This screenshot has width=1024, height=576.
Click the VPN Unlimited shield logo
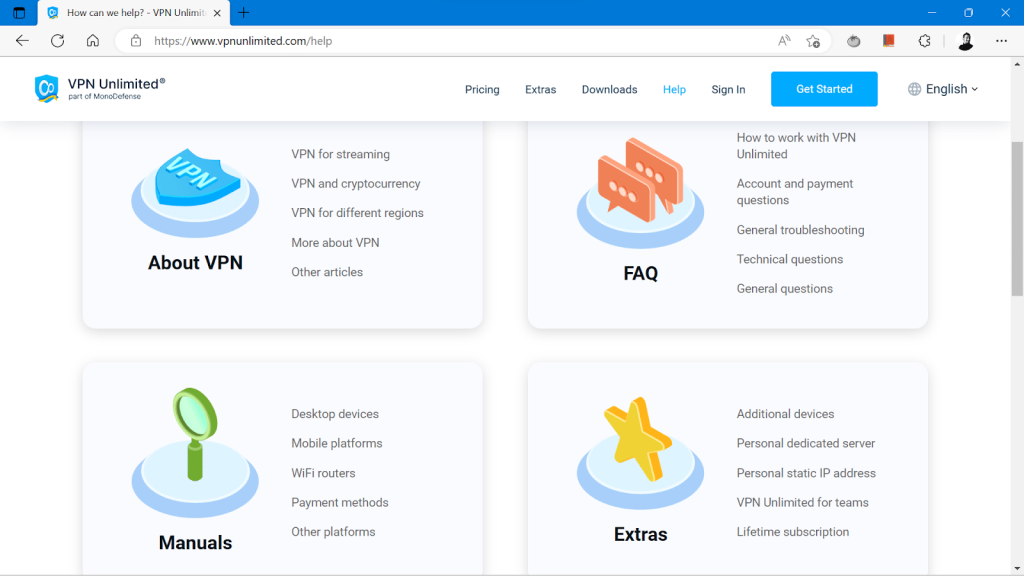pos(46,89)
